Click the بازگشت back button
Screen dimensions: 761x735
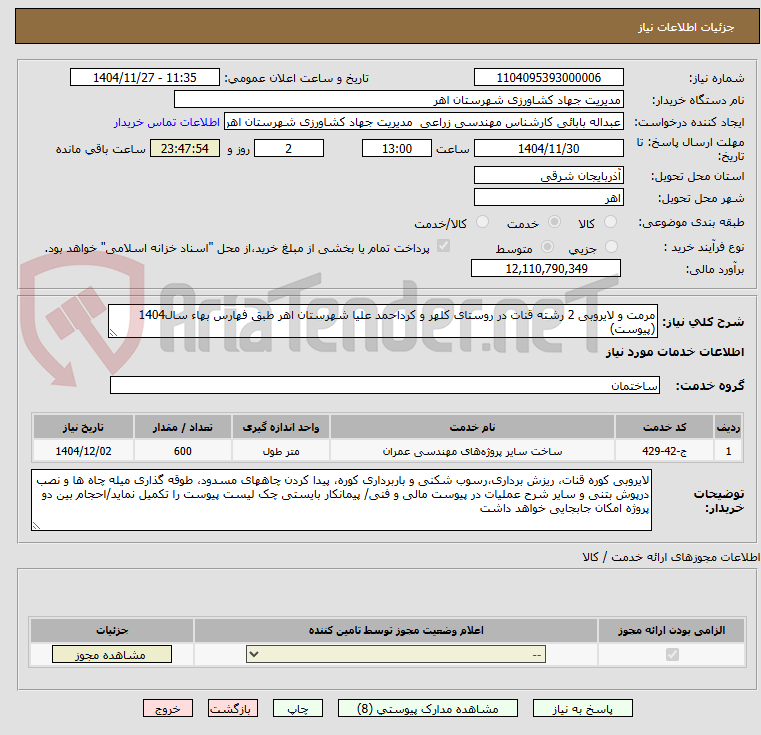click(x=232, y=708)
